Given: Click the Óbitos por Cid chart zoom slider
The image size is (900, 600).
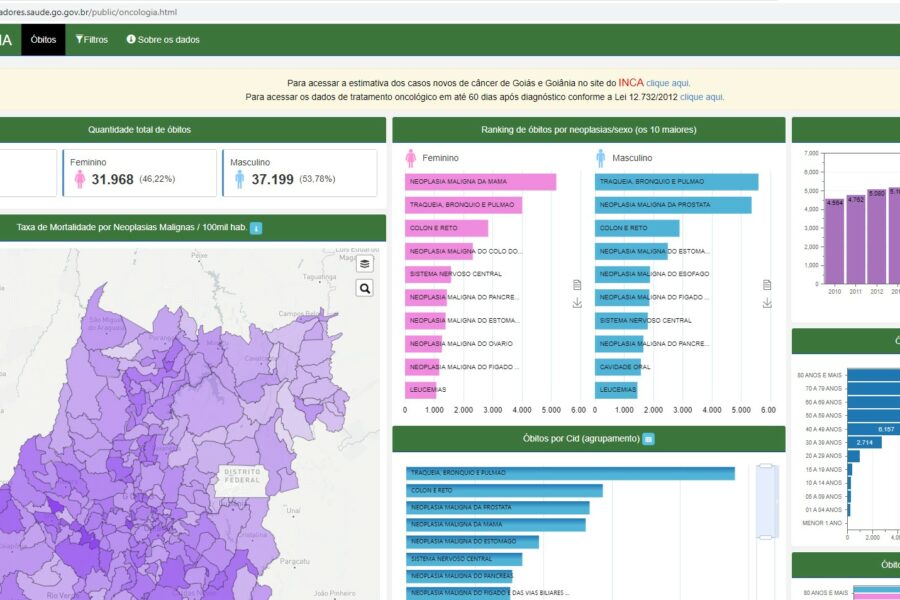Looking at the screenshot, I should click(766, 502).
